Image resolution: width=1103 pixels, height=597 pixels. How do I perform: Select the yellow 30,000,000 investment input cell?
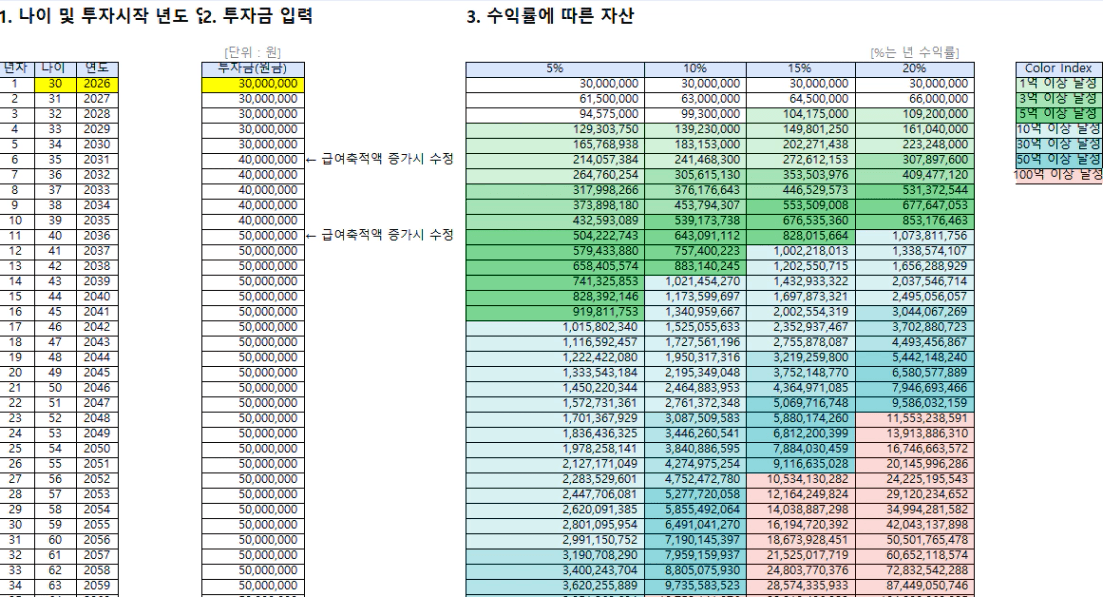pos(253,84)
